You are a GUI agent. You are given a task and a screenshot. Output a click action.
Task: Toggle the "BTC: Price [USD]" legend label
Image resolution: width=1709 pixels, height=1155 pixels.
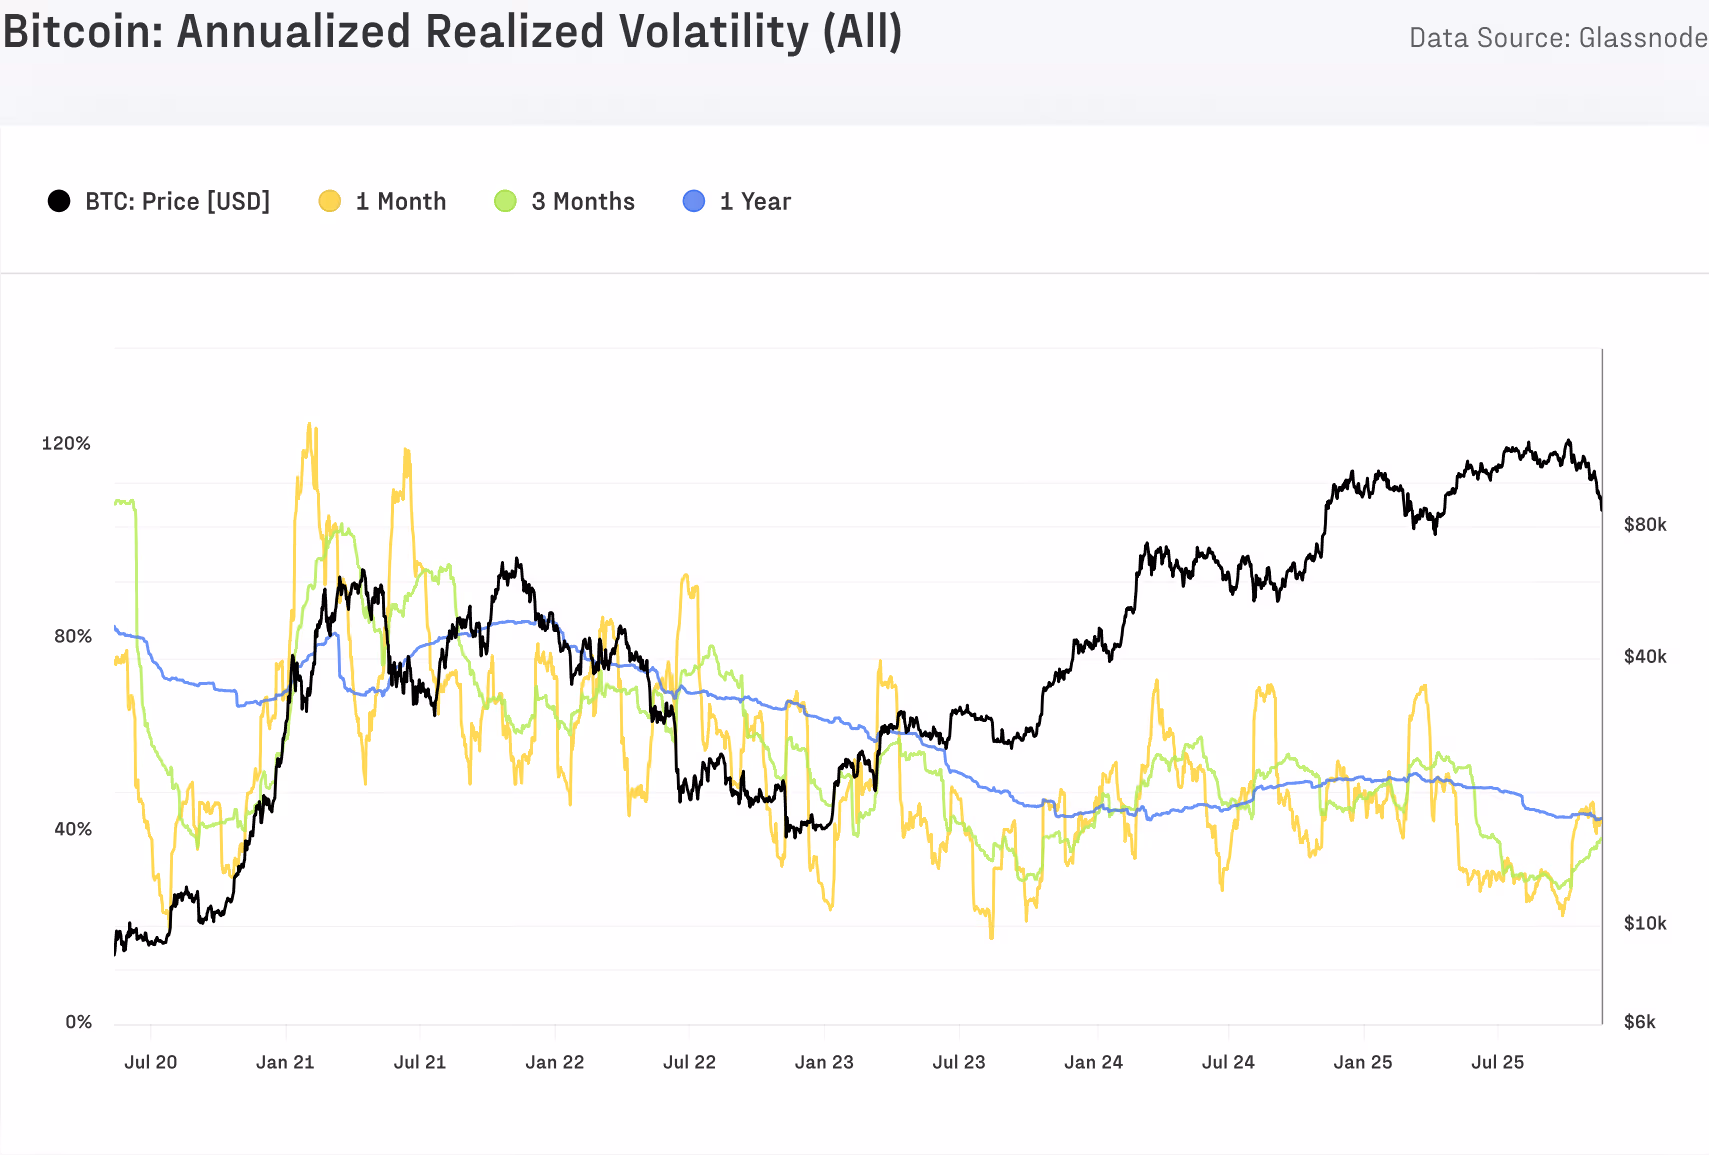[x=178, y=201]
